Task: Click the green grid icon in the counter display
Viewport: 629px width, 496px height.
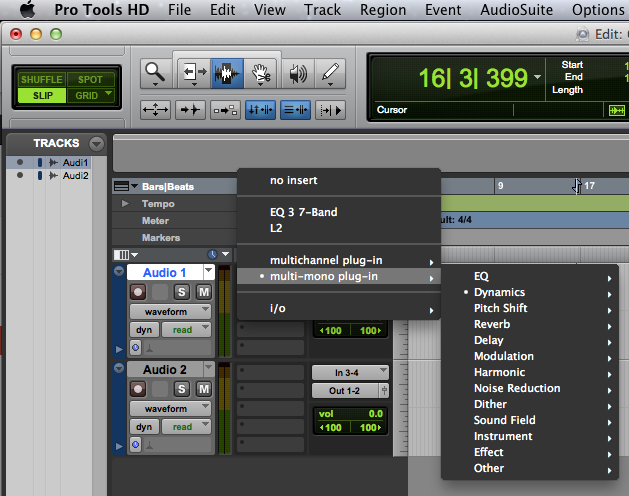Action: pos(617,110)
